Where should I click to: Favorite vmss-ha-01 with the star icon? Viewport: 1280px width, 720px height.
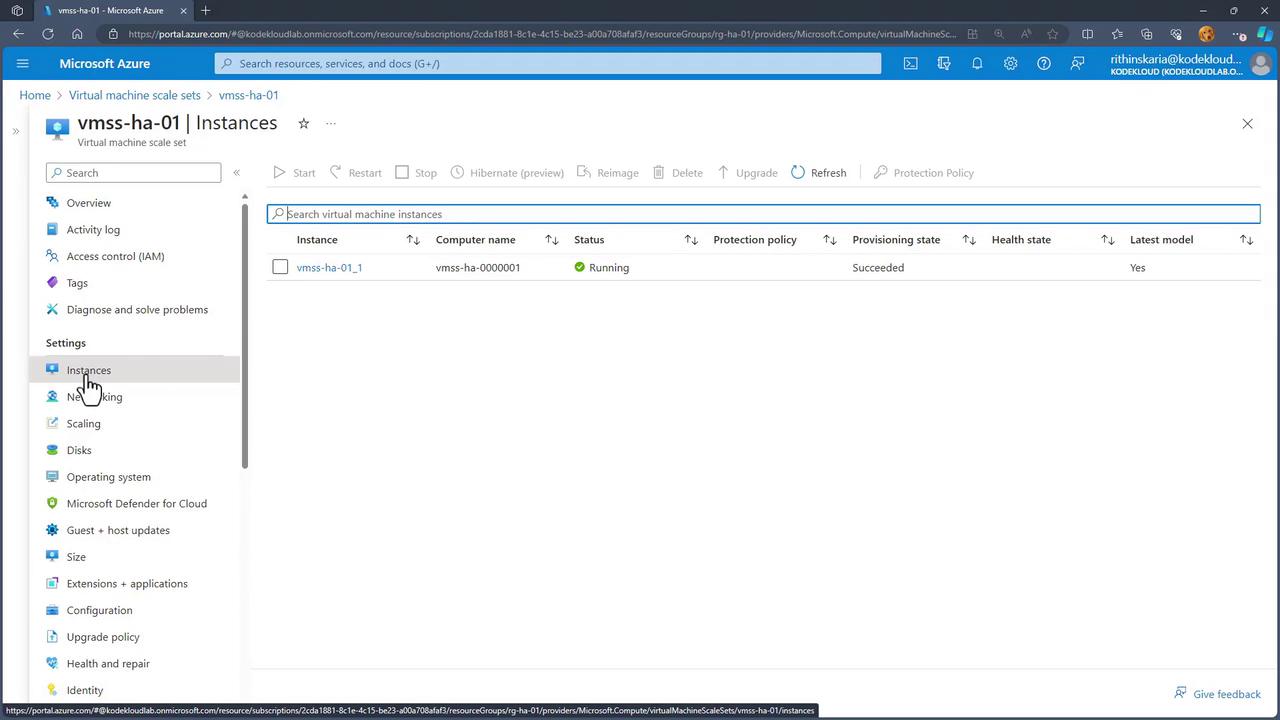point(303,123)
